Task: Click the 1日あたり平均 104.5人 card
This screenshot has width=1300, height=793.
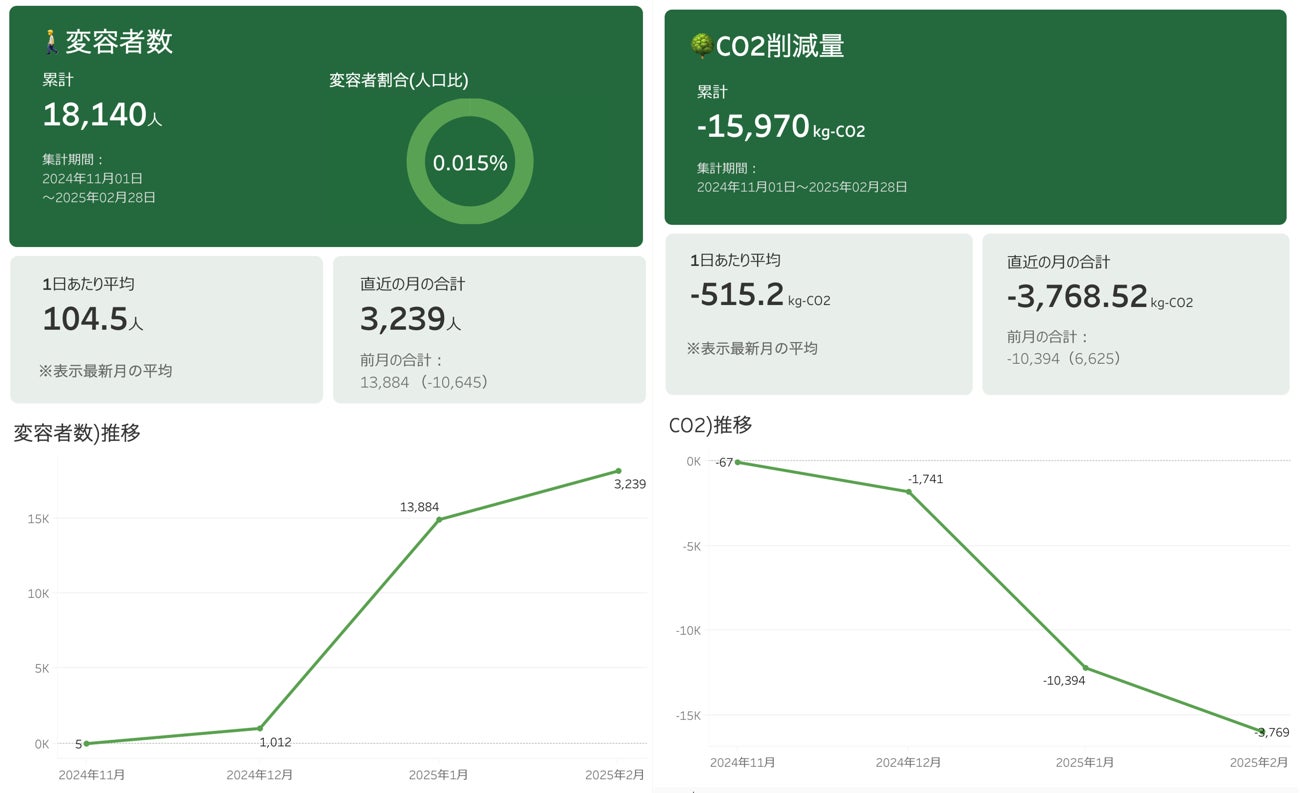Action: [166, 330]
